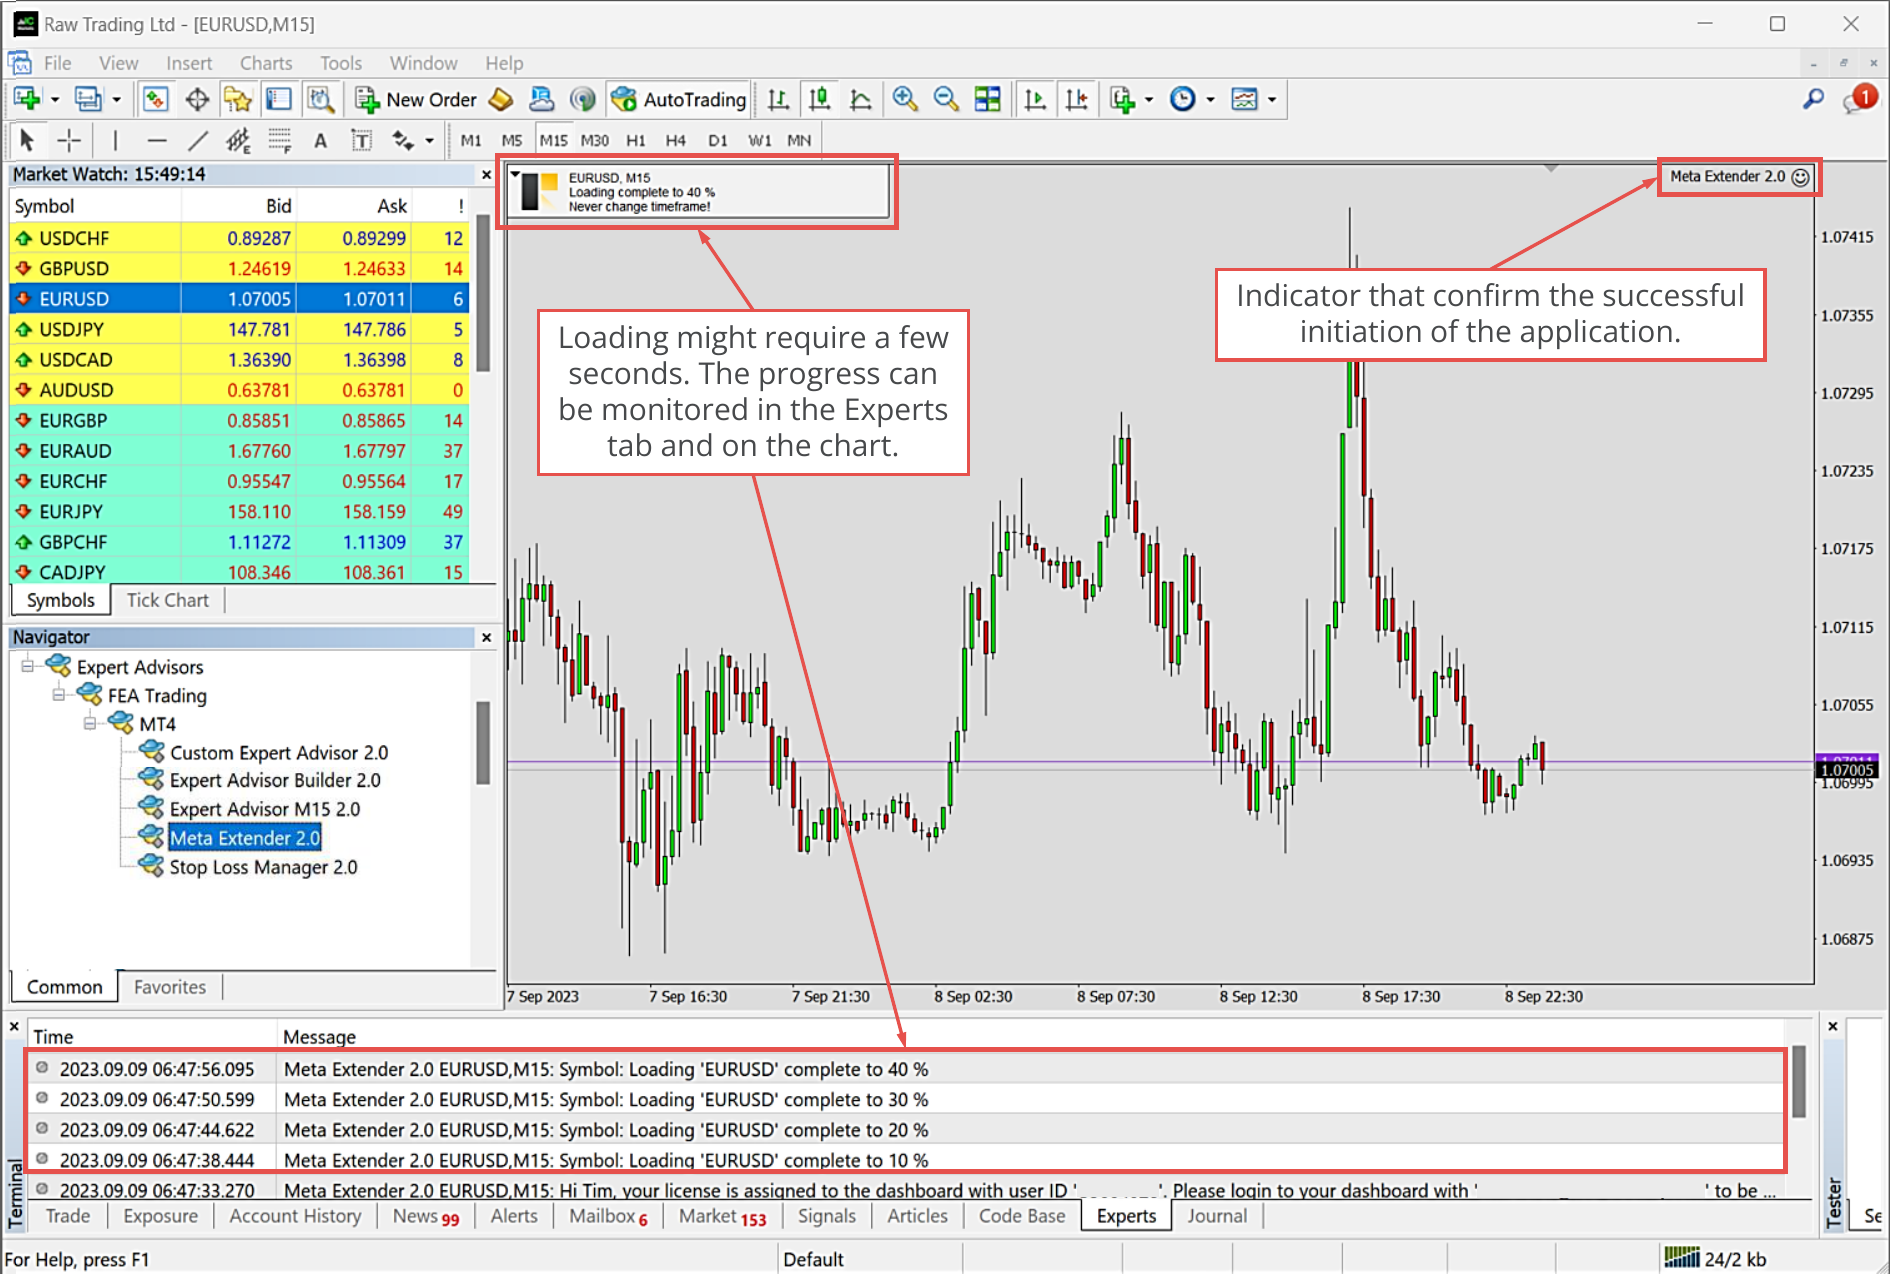Screen dimensions: 1890x1274
Task: Open the Profiles dropdown arrow
Action: point(116,100)
